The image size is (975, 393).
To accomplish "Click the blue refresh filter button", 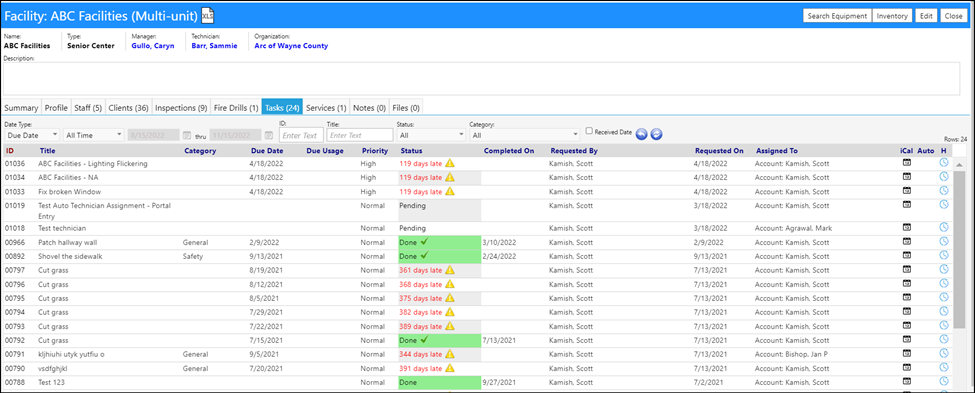I will [x=656, y=134].
